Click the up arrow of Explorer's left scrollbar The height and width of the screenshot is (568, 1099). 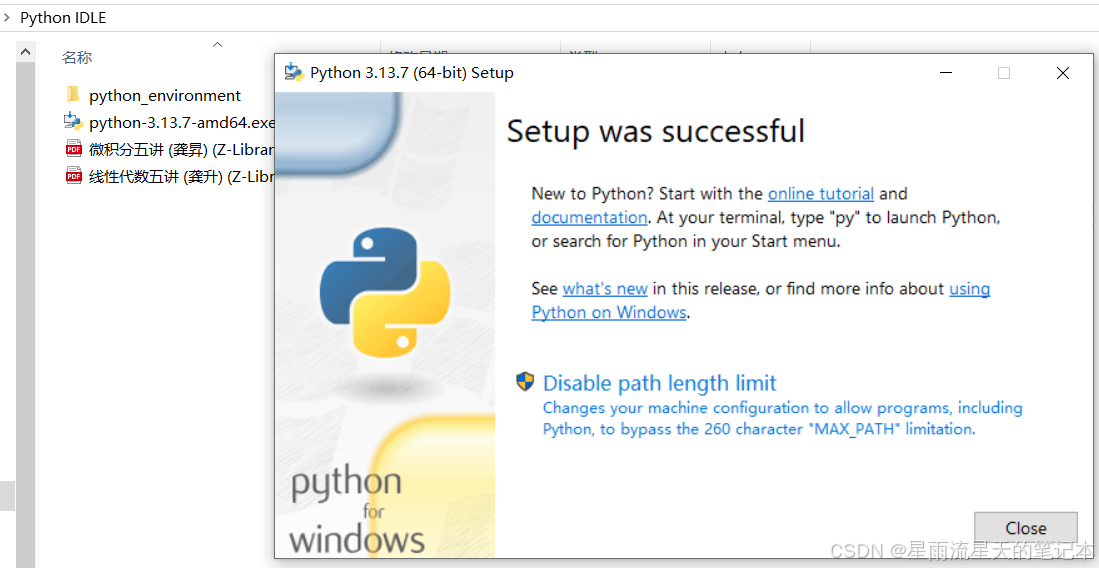[x=25, y=52]
